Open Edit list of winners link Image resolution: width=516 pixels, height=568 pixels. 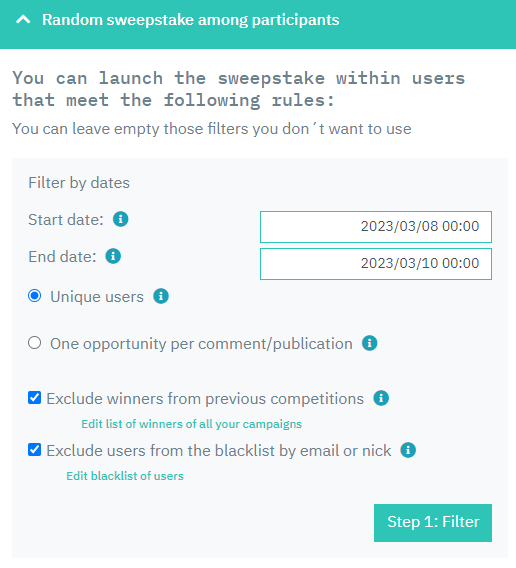tap(191, 424)
